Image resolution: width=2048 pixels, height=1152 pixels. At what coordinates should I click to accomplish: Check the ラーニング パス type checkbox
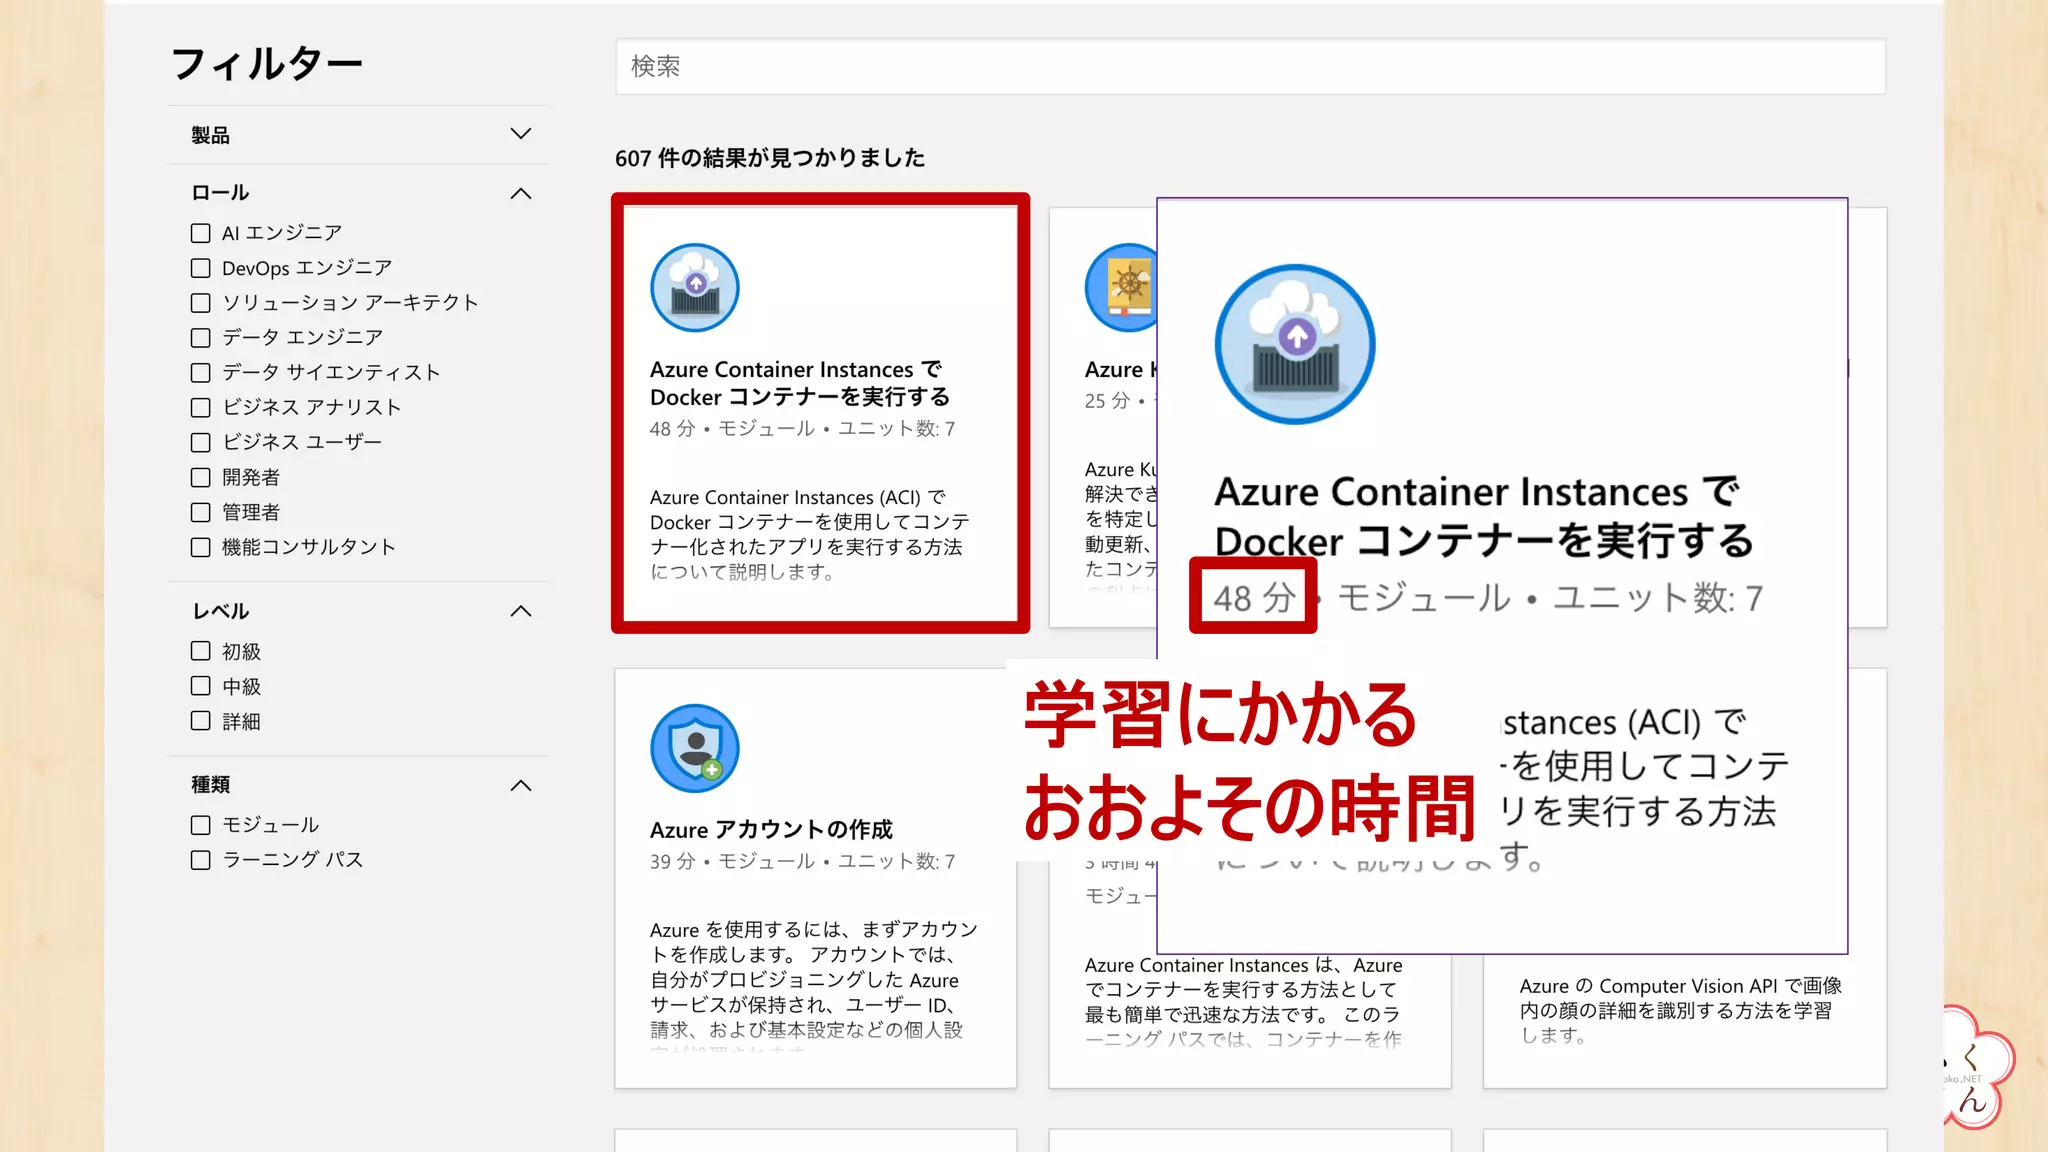201,860
